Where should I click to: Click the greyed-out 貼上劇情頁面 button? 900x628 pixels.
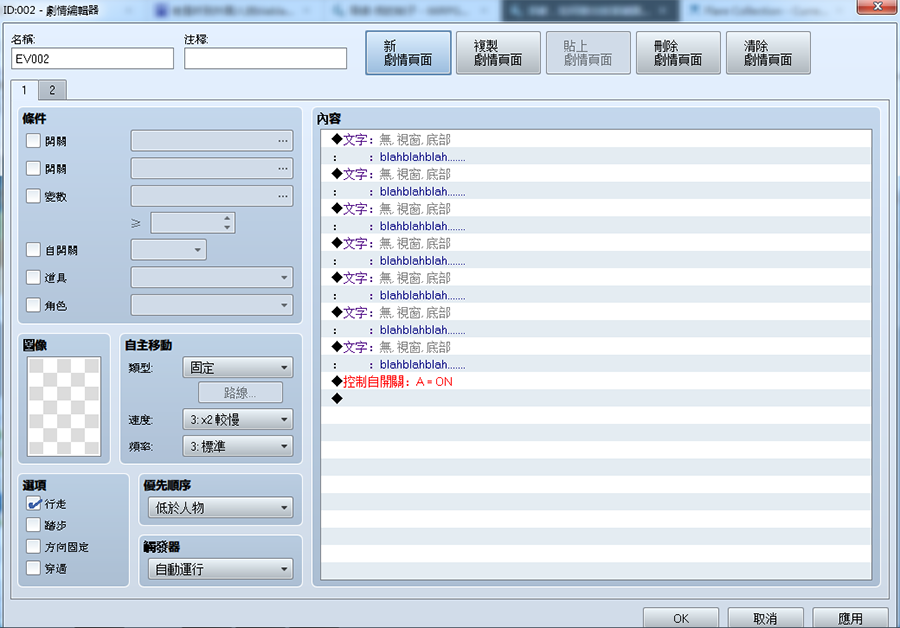[x=588, y=53]
